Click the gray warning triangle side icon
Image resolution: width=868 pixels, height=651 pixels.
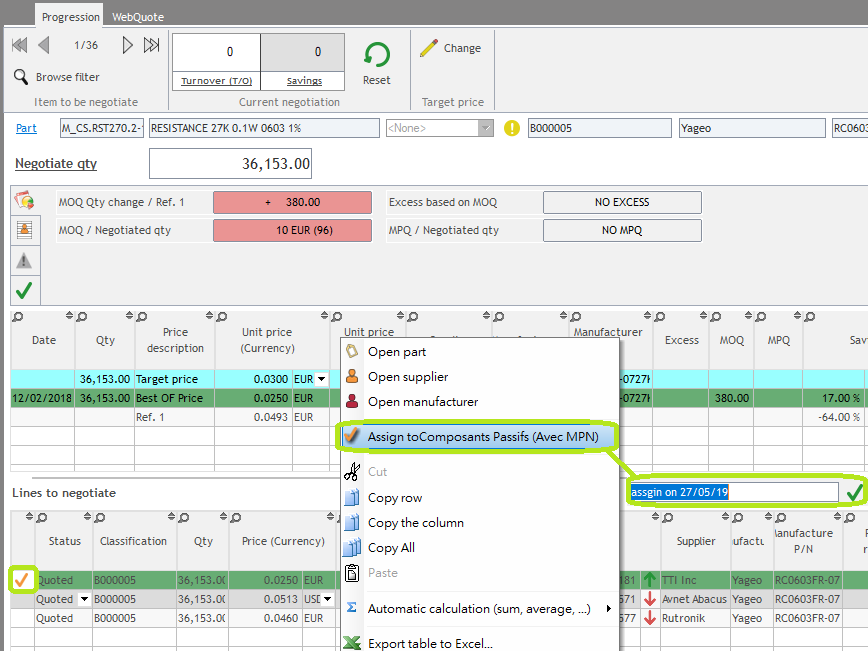[x=24, y=261]
